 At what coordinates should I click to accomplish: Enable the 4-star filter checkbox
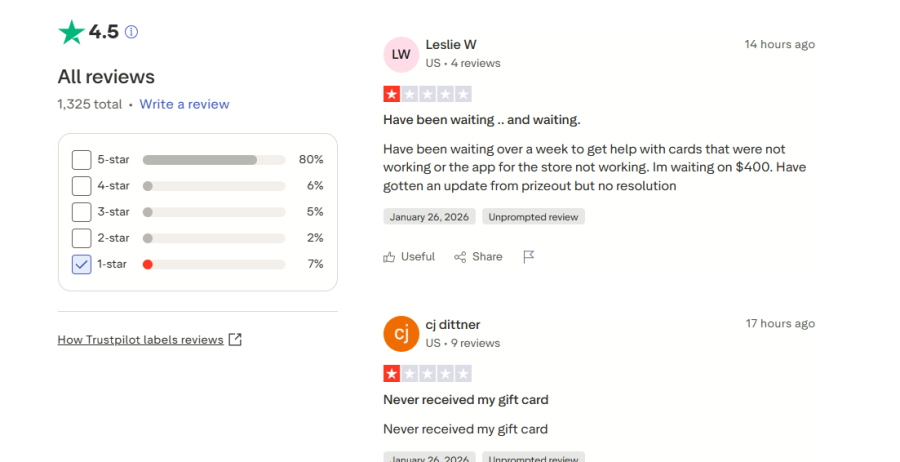click(81, 186)
